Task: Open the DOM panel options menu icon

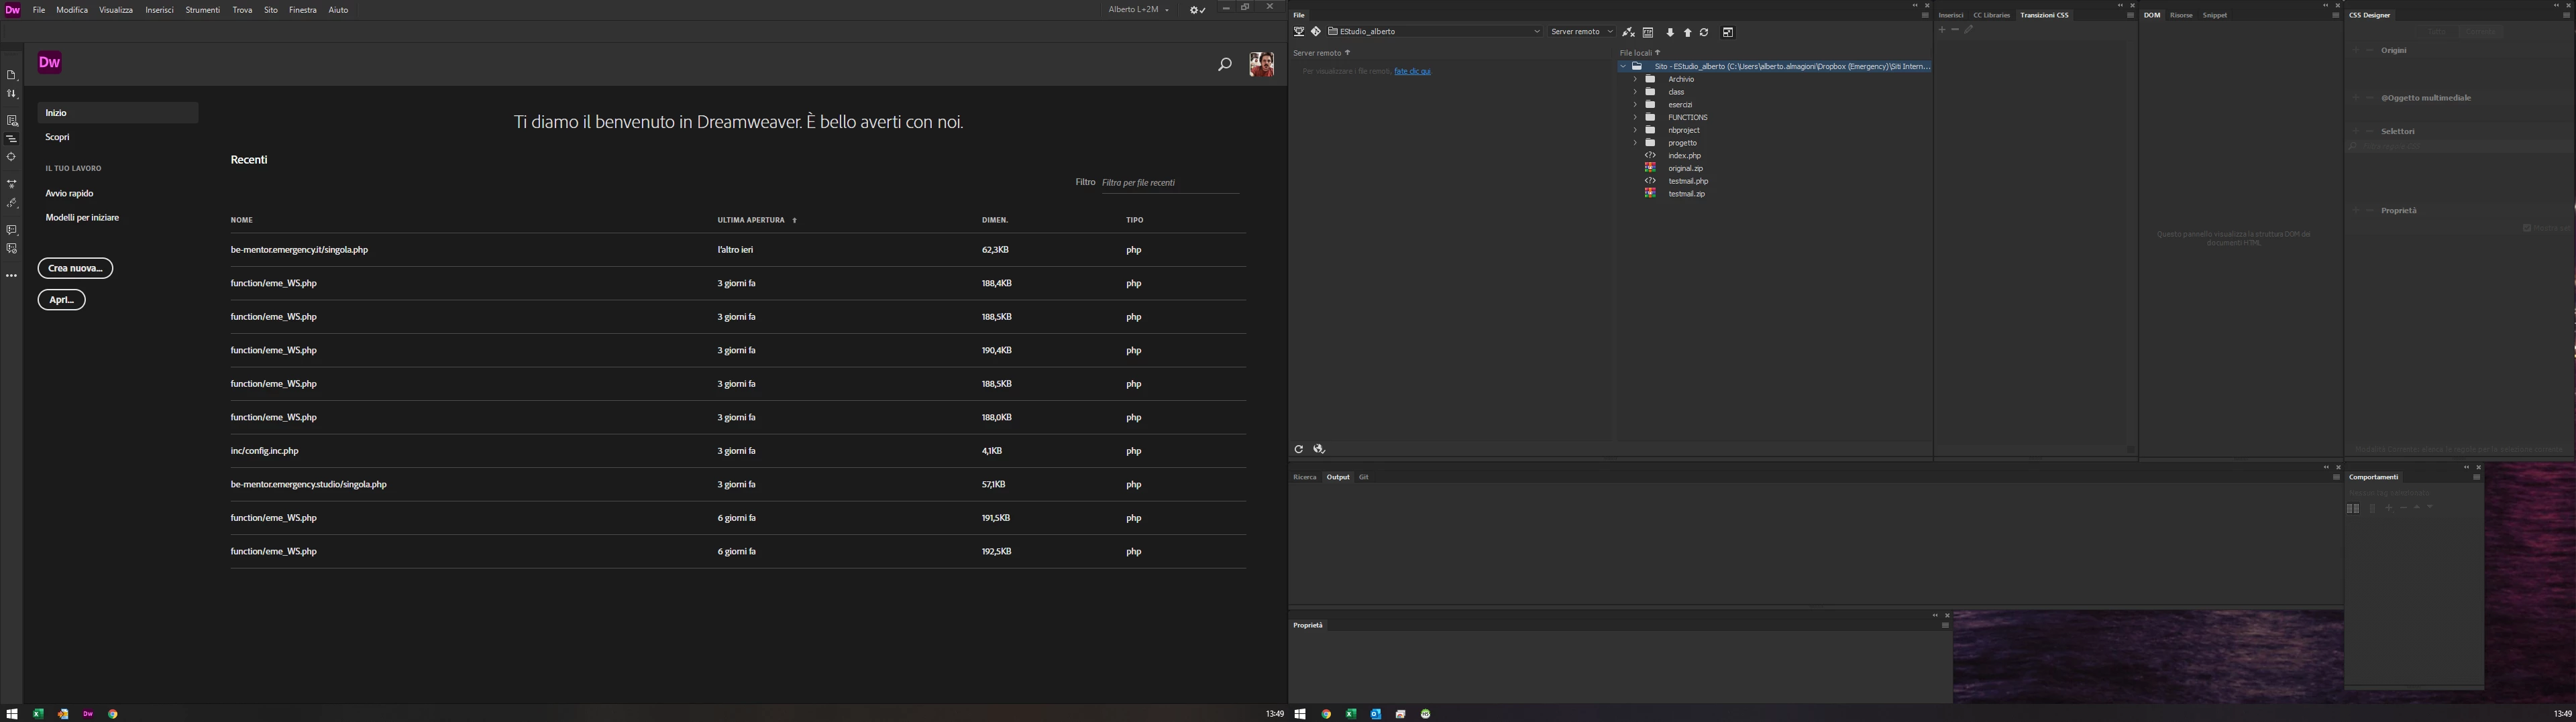Action: 2336,15
